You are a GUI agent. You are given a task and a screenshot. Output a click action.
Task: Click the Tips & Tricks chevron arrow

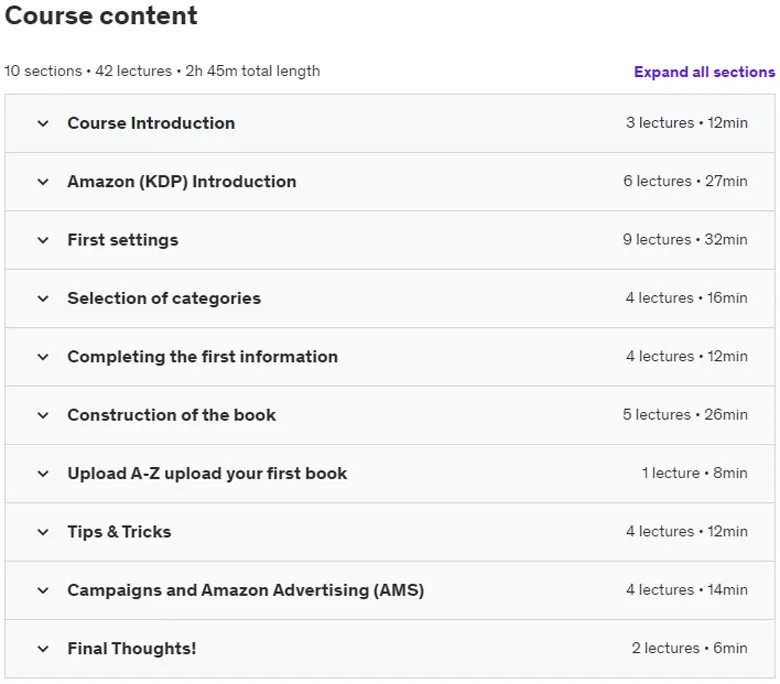[43, 532]
